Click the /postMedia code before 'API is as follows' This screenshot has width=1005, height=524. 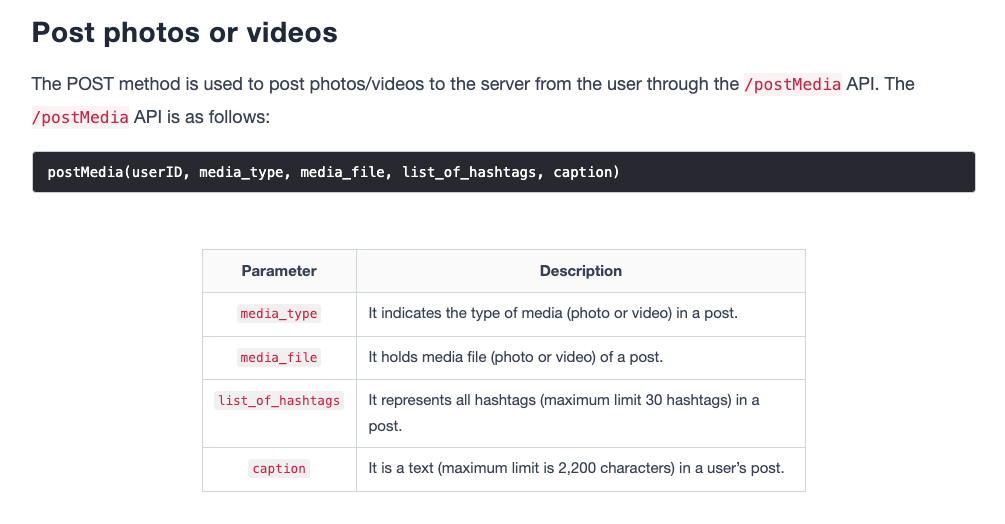[81, 117]
